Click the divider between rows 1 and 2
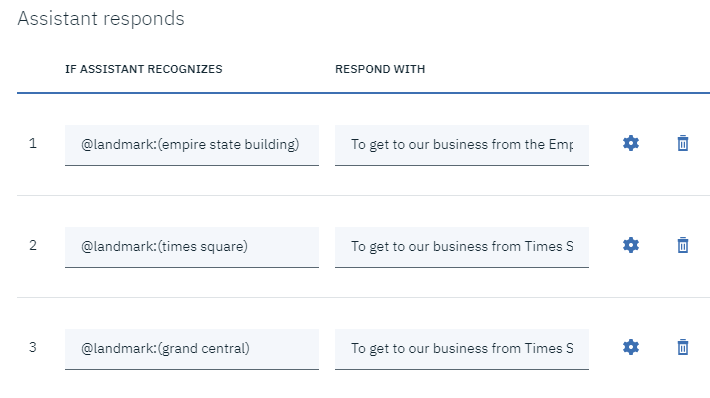Viewport: 710px width, 398px height. click(364, 196)
